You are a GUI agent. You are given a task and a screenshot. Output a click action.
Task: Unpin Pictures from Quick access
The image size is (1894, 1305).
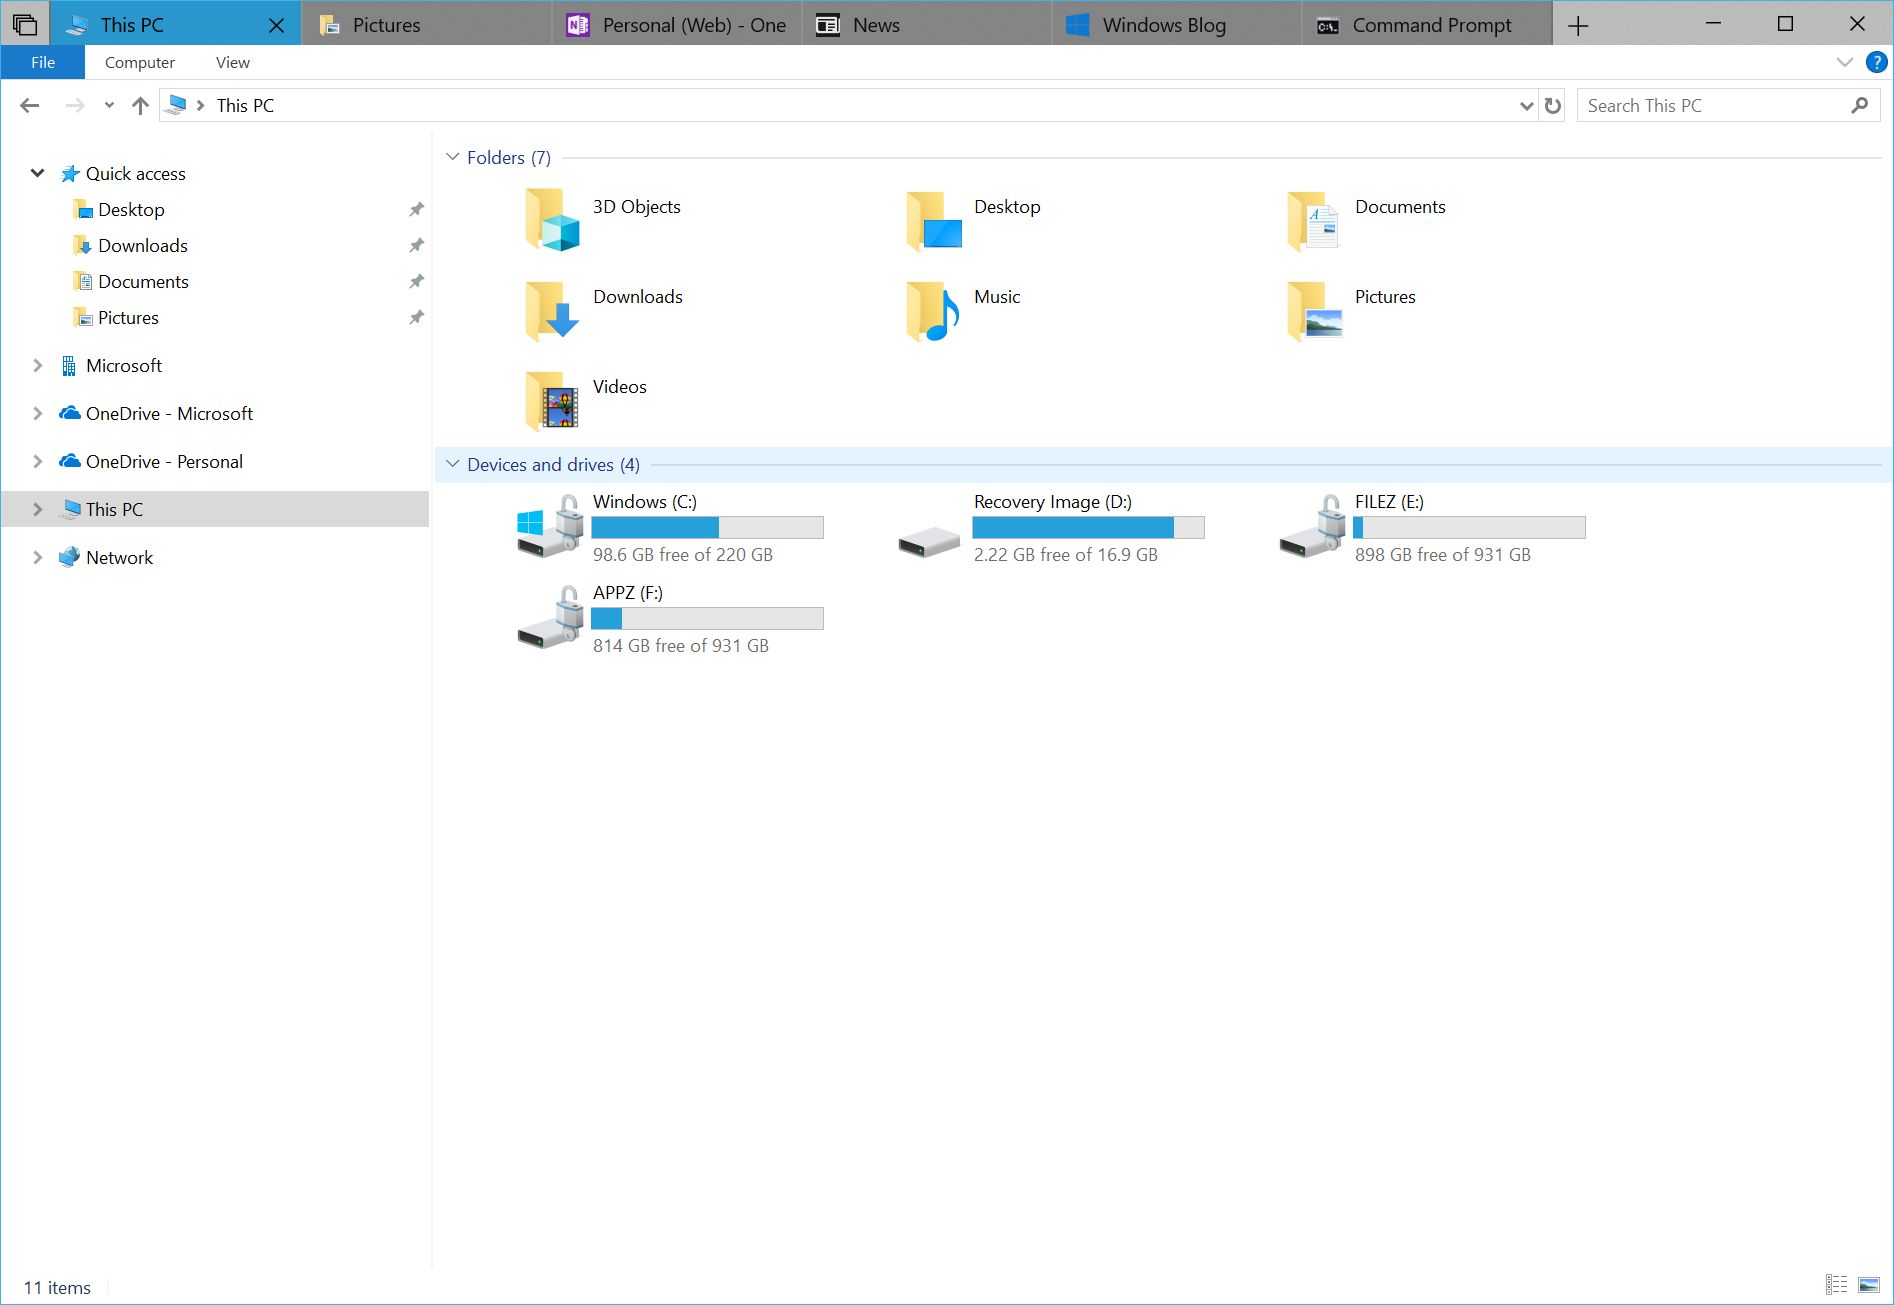[x=417, y=317]
